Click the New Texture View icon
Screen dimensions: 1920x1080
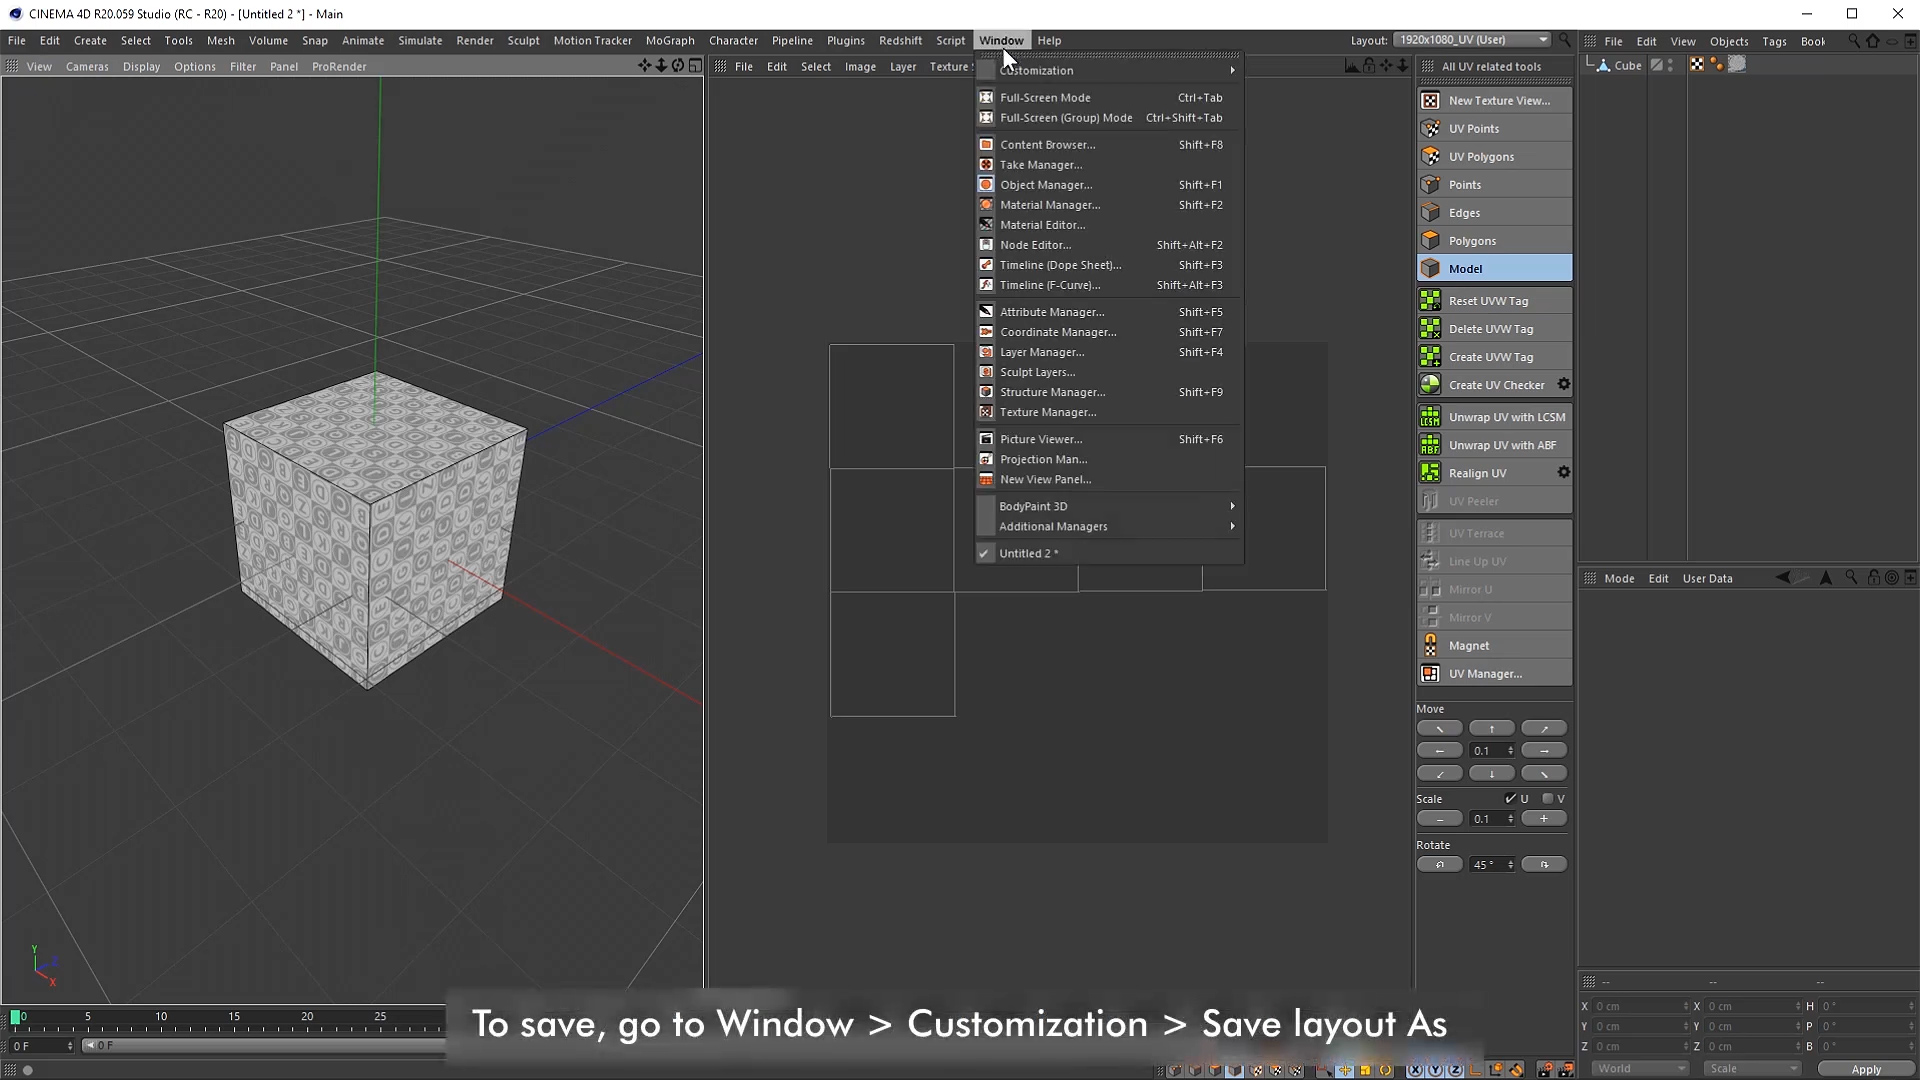[1430, 100]
